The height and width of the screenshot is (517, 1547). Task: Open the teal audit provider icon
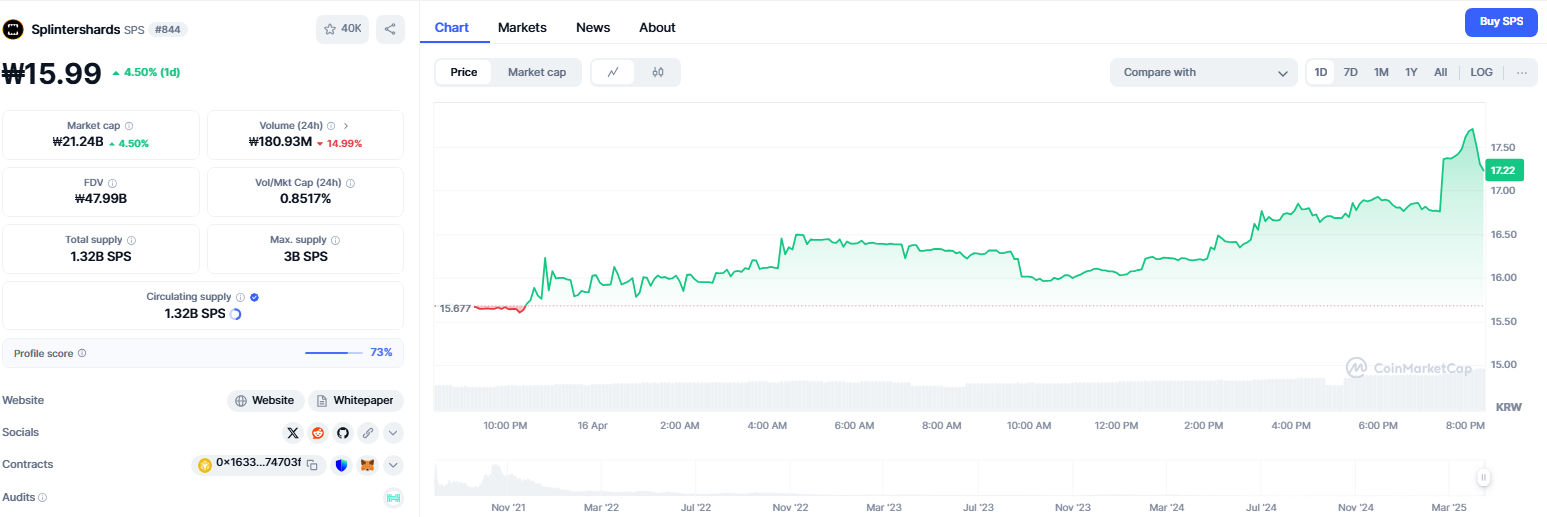[x=393, y=497]
